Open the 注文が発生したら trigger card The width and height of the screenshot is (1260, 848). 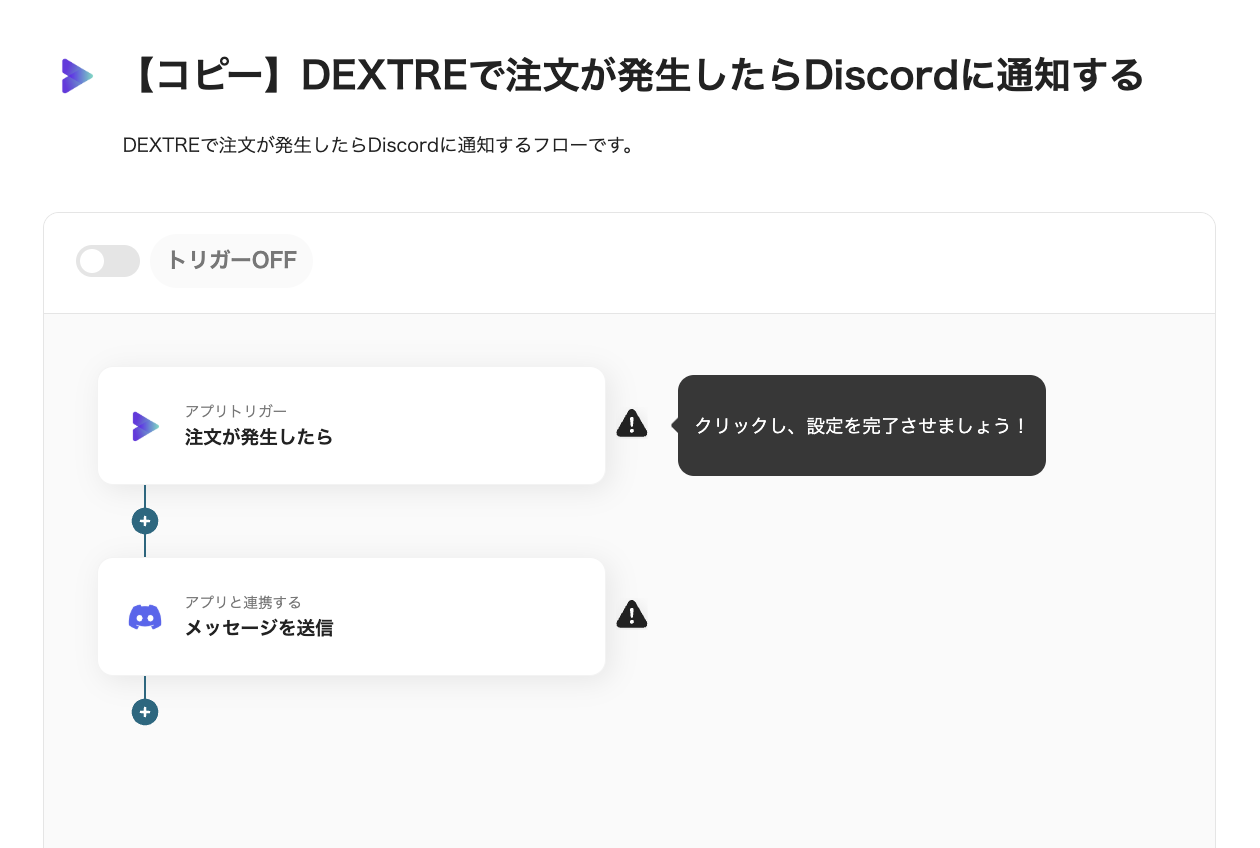(351, 426)
